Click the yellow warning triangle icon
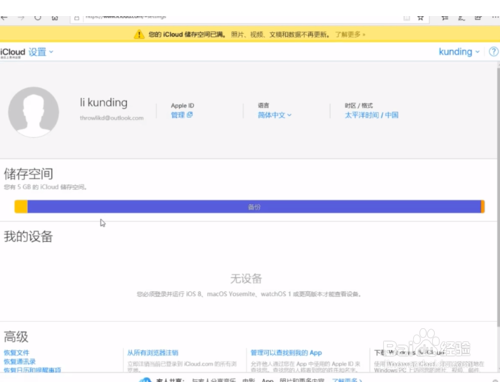Image resolution: width=500 pixels, height=382 pixels. tap(139, 34)
